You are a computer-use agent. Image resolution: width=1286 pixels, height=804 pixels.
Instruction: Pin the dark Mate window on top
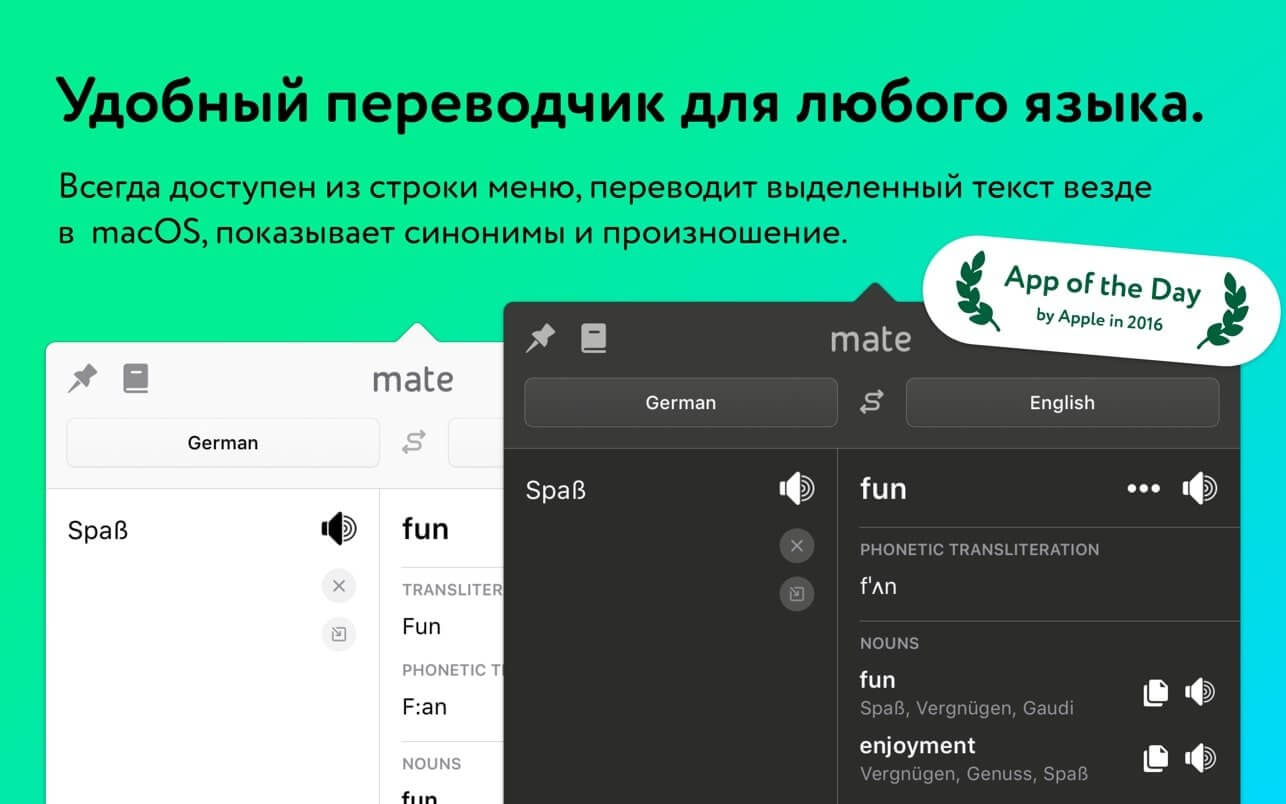[x=540, y=339]
